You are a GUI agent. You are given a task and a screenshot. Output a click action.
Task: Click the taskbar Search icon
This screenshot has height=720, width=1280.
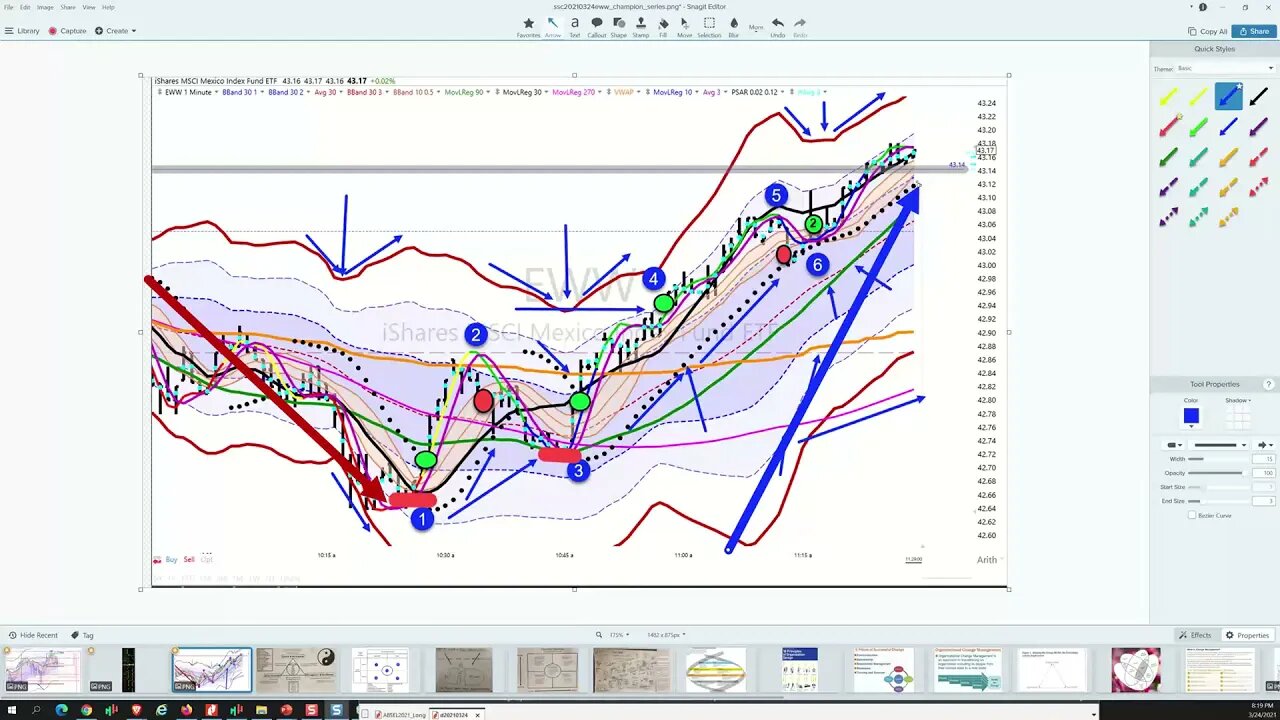[x=36, y=710]
